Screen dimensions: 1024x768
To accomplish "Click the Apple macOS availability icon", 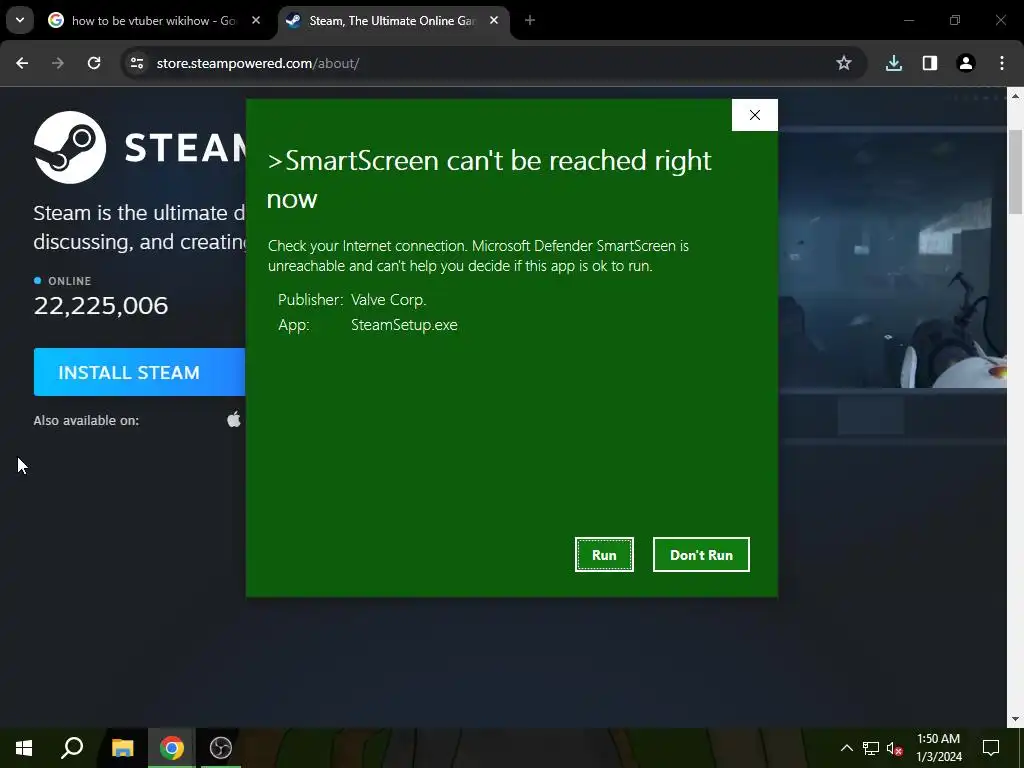I will click(234, 419).
